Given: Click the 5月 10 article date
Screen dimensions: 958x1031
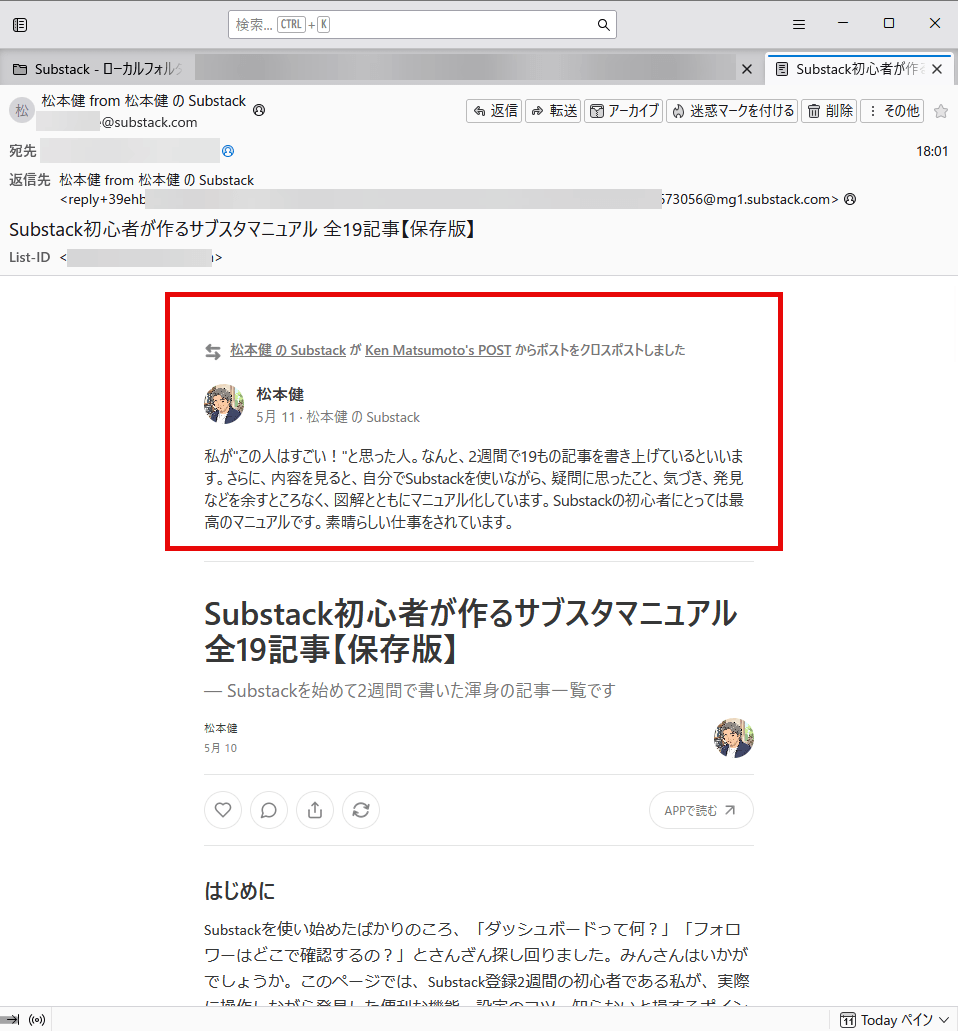Looking at the screenshot, I should tap(220, 748).
